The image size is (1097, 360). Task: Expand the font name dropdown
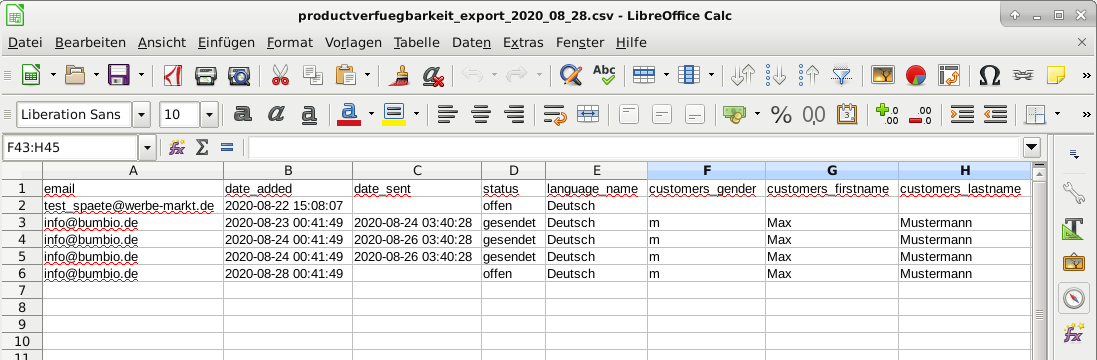[142, 115]
